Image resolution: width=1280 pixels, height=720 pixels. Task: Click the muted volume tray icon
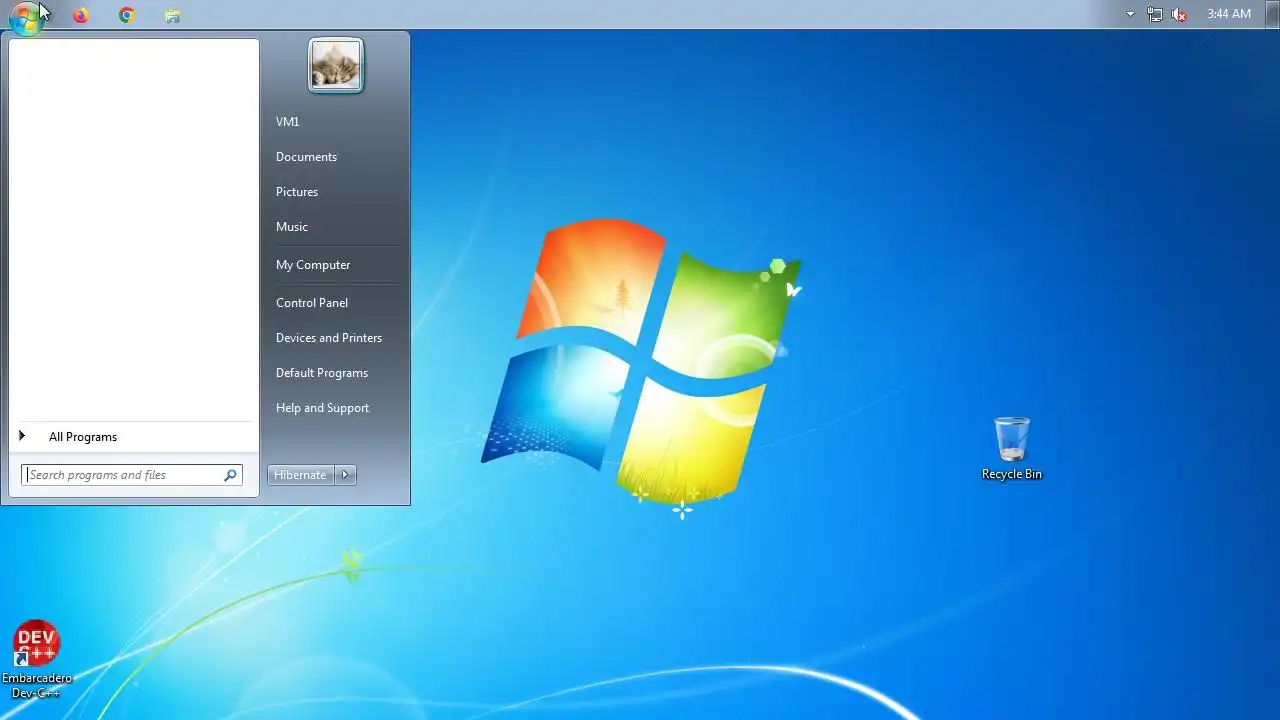[1180, 14]
